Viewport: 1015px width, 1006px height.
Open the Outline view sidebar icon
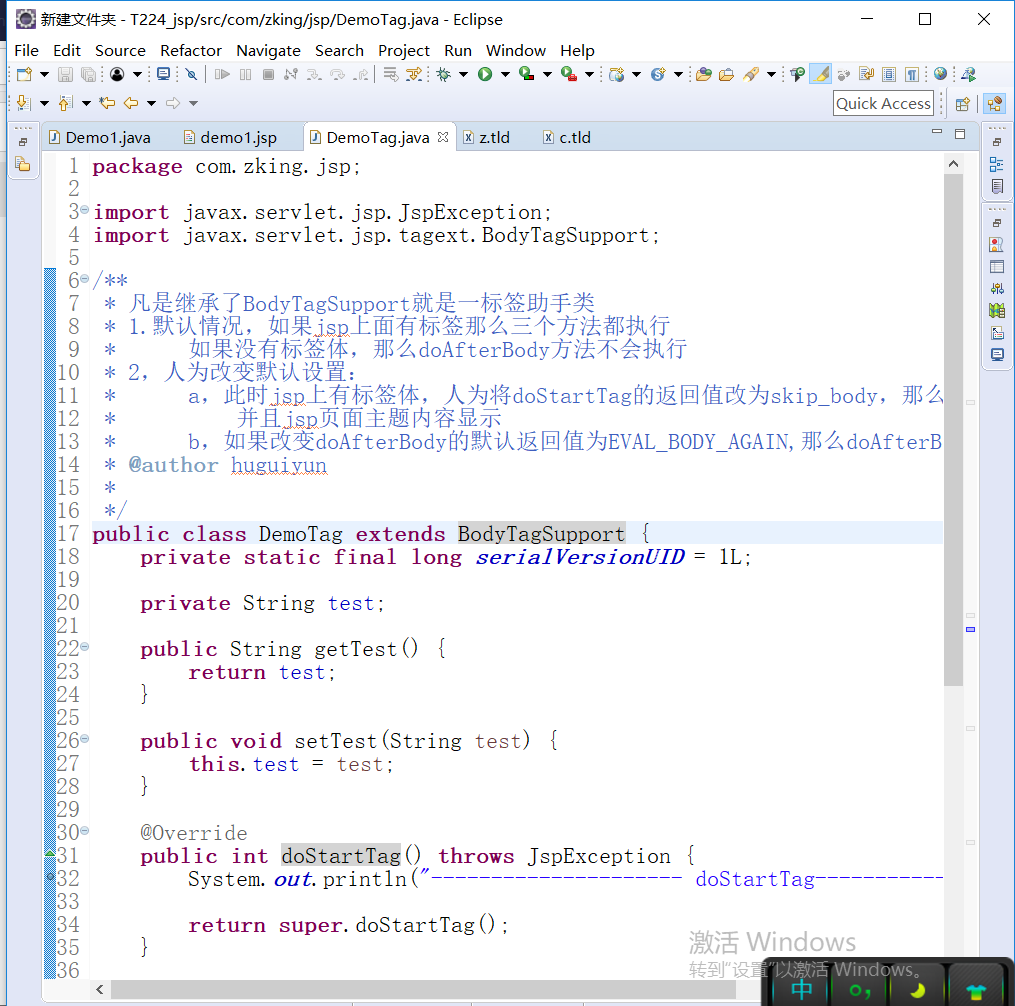997,164
